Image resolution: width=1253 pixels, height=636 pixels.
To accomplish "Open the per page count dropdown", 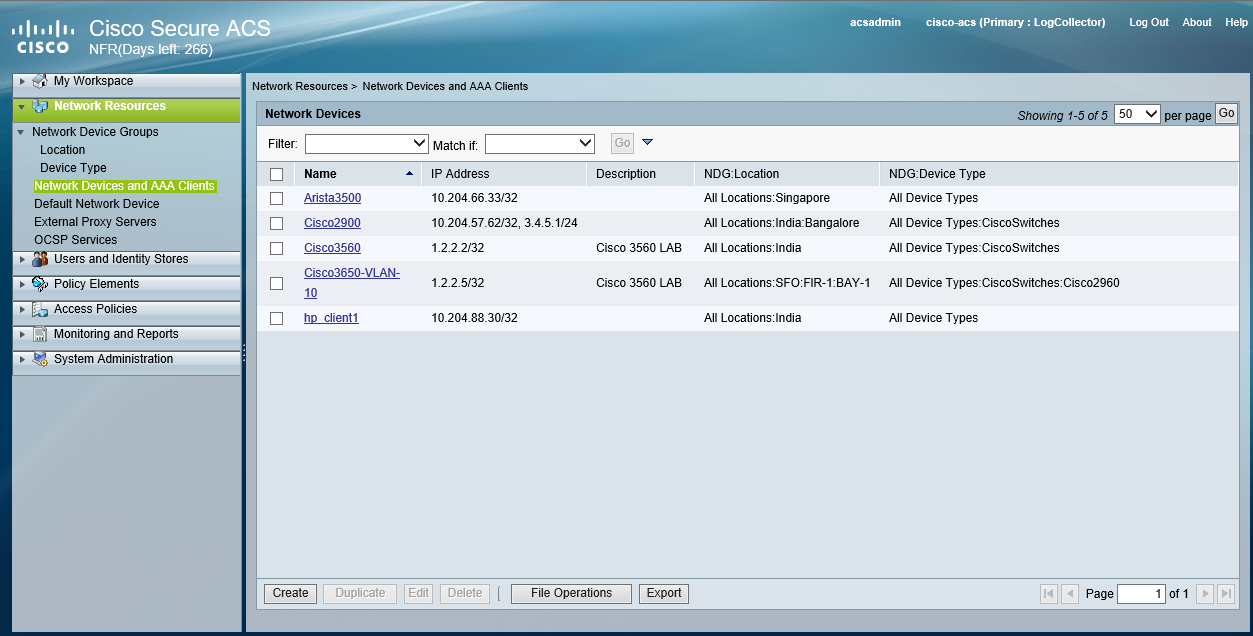I will tap(1137, 114).
